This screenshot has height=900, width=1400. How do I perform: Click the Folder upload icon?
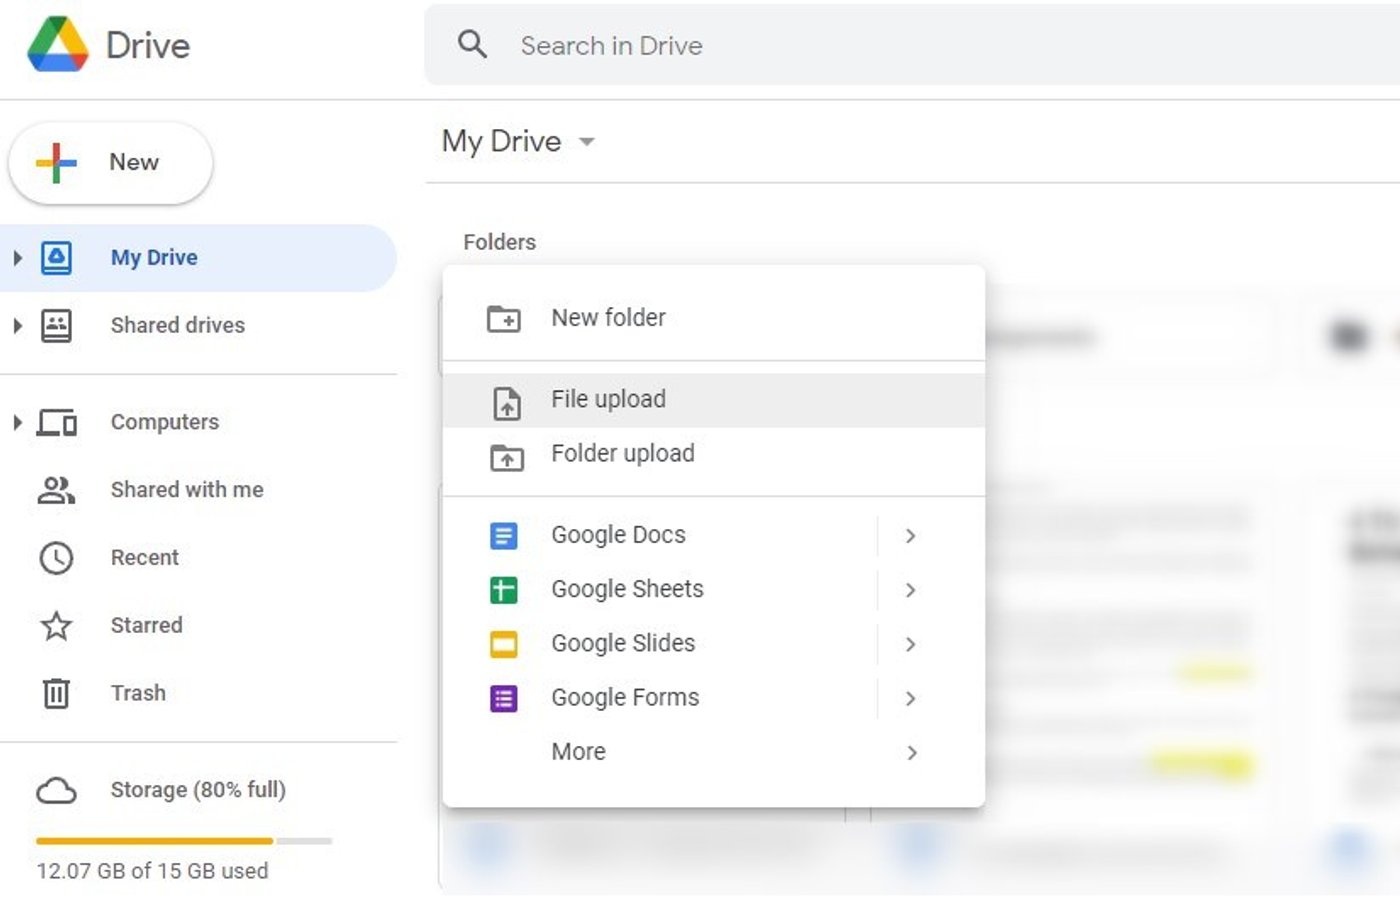coord(507,458)
